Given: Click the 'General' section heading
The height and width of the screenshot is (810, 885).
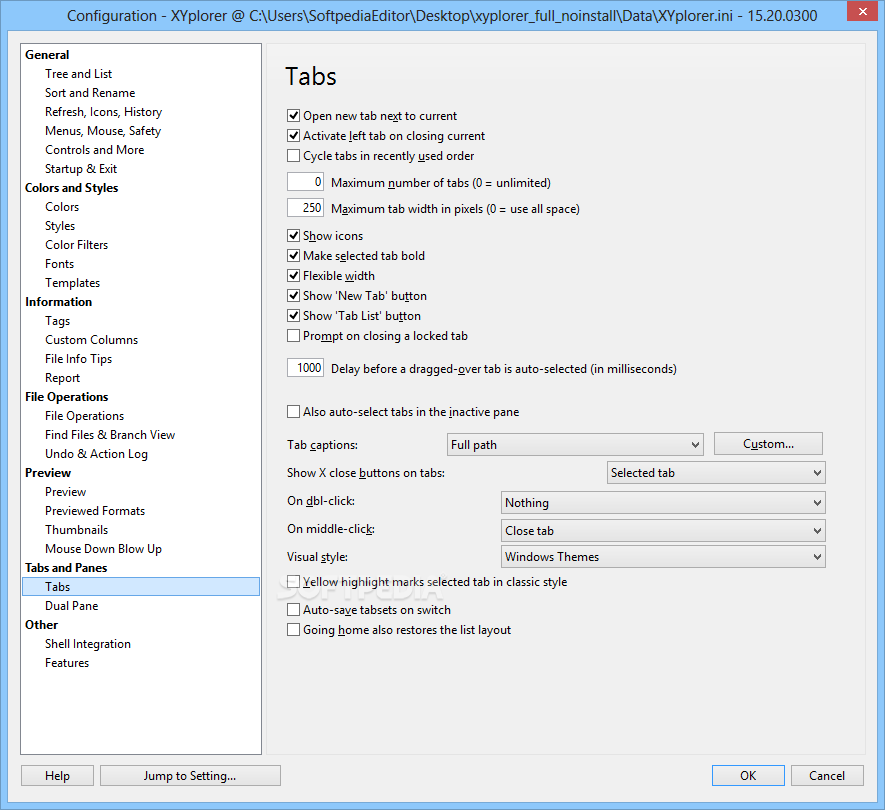Looking at the screenshot, I should coord(47,55).
